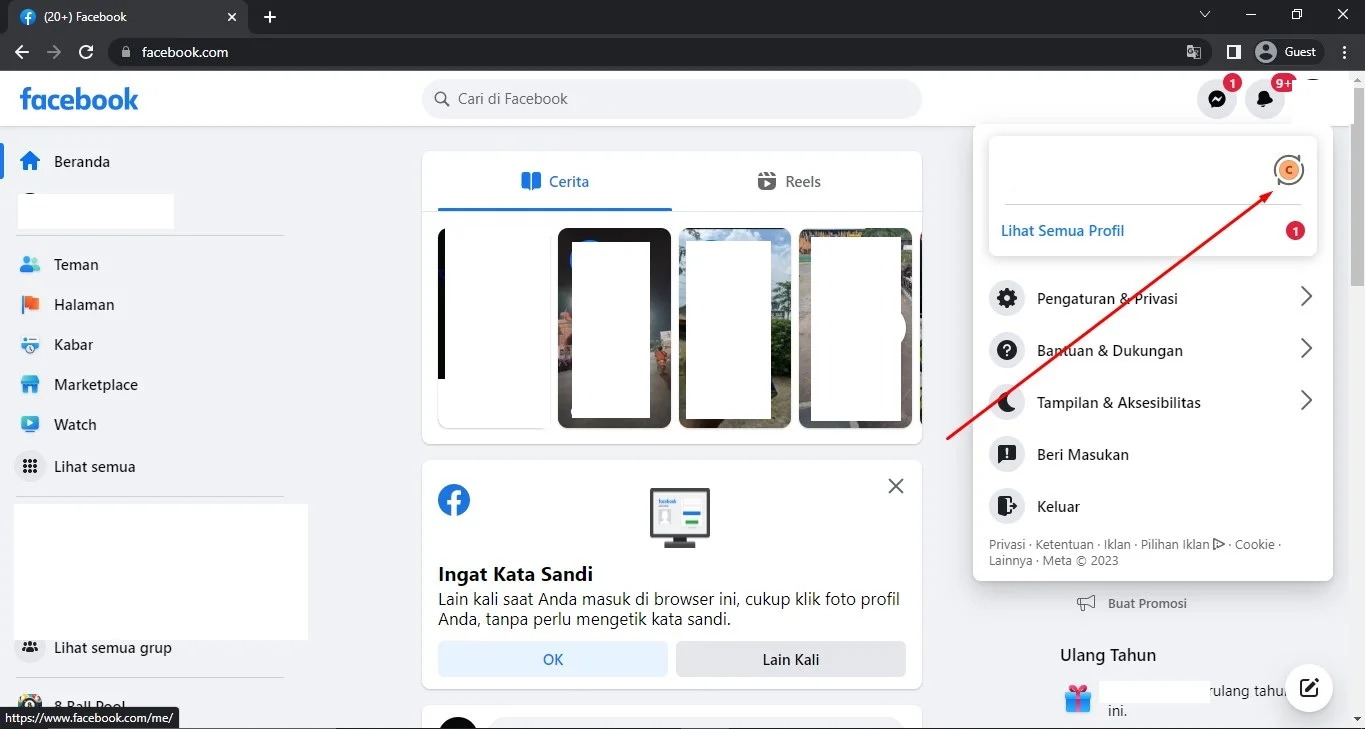Click the birthday gift icon
The height and width of the screenshot is (729, 1365).
coord(1077,697)
